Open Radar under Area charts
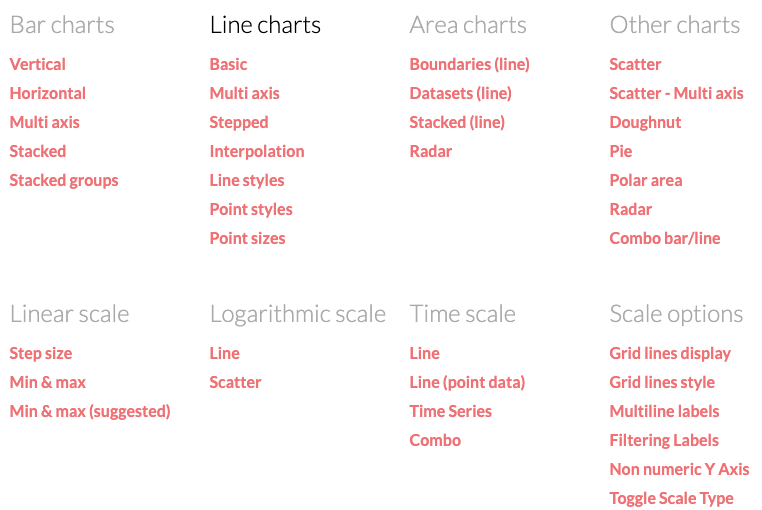762x510 pixels. [431, 152]
